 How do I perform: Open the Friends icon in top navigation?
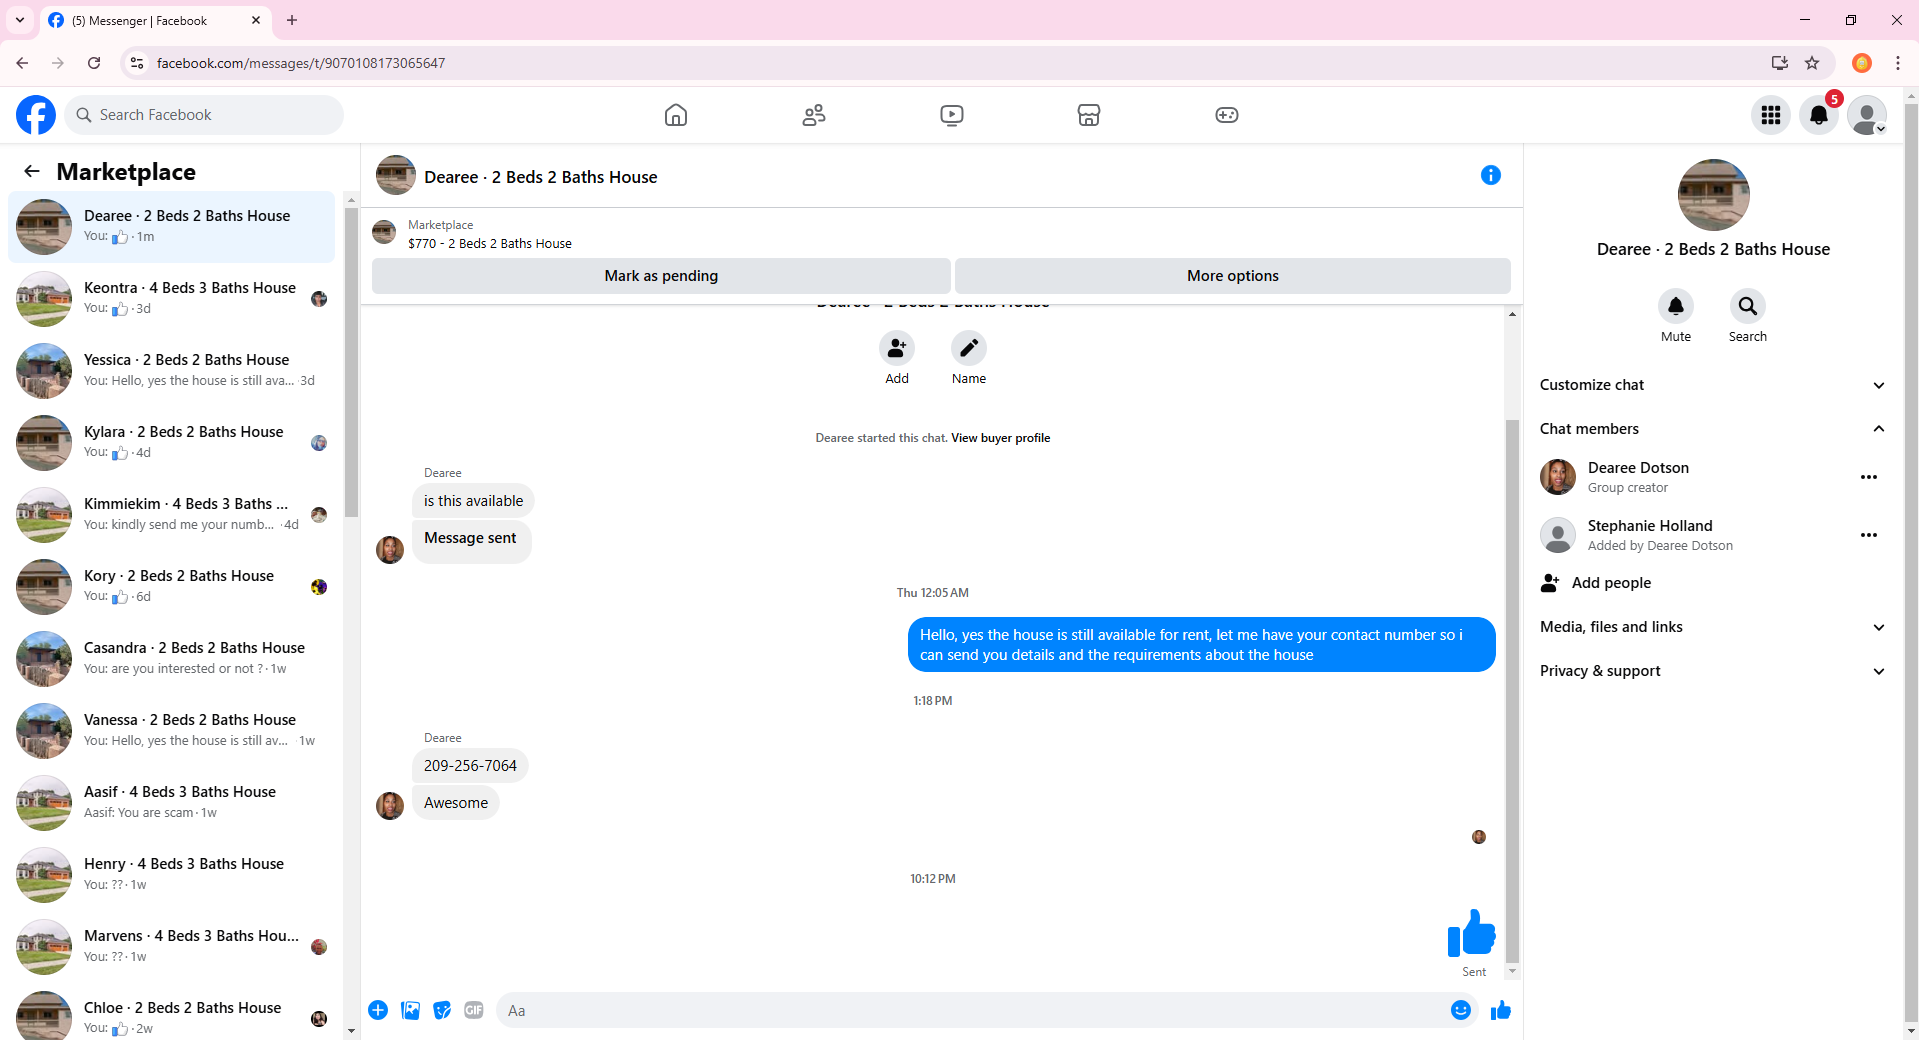pyautogui.click(x=814, y=115)
